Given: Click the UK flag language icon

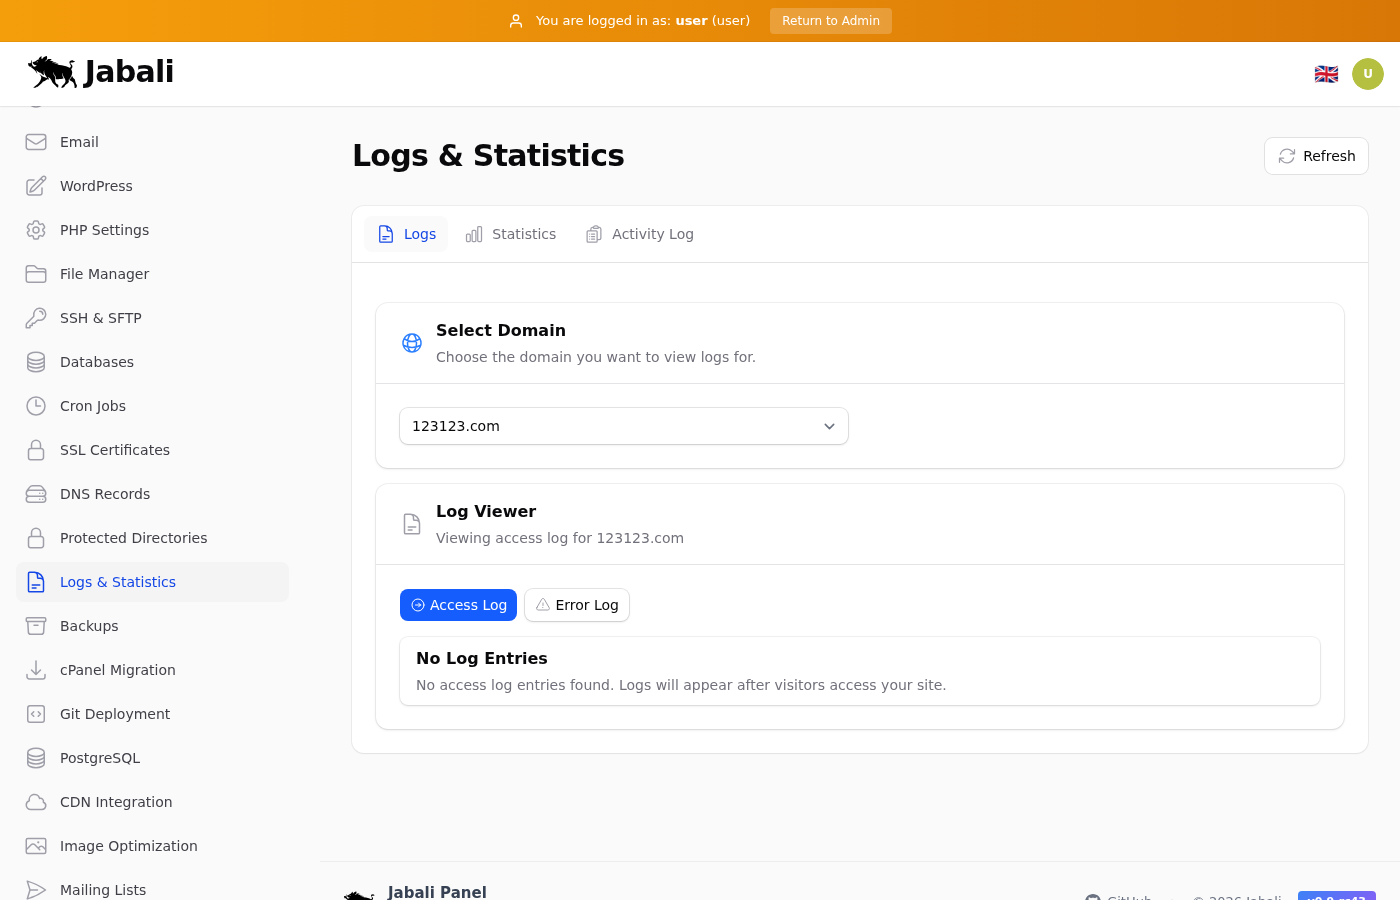Looking at the screenshot, I should 1326,74.
